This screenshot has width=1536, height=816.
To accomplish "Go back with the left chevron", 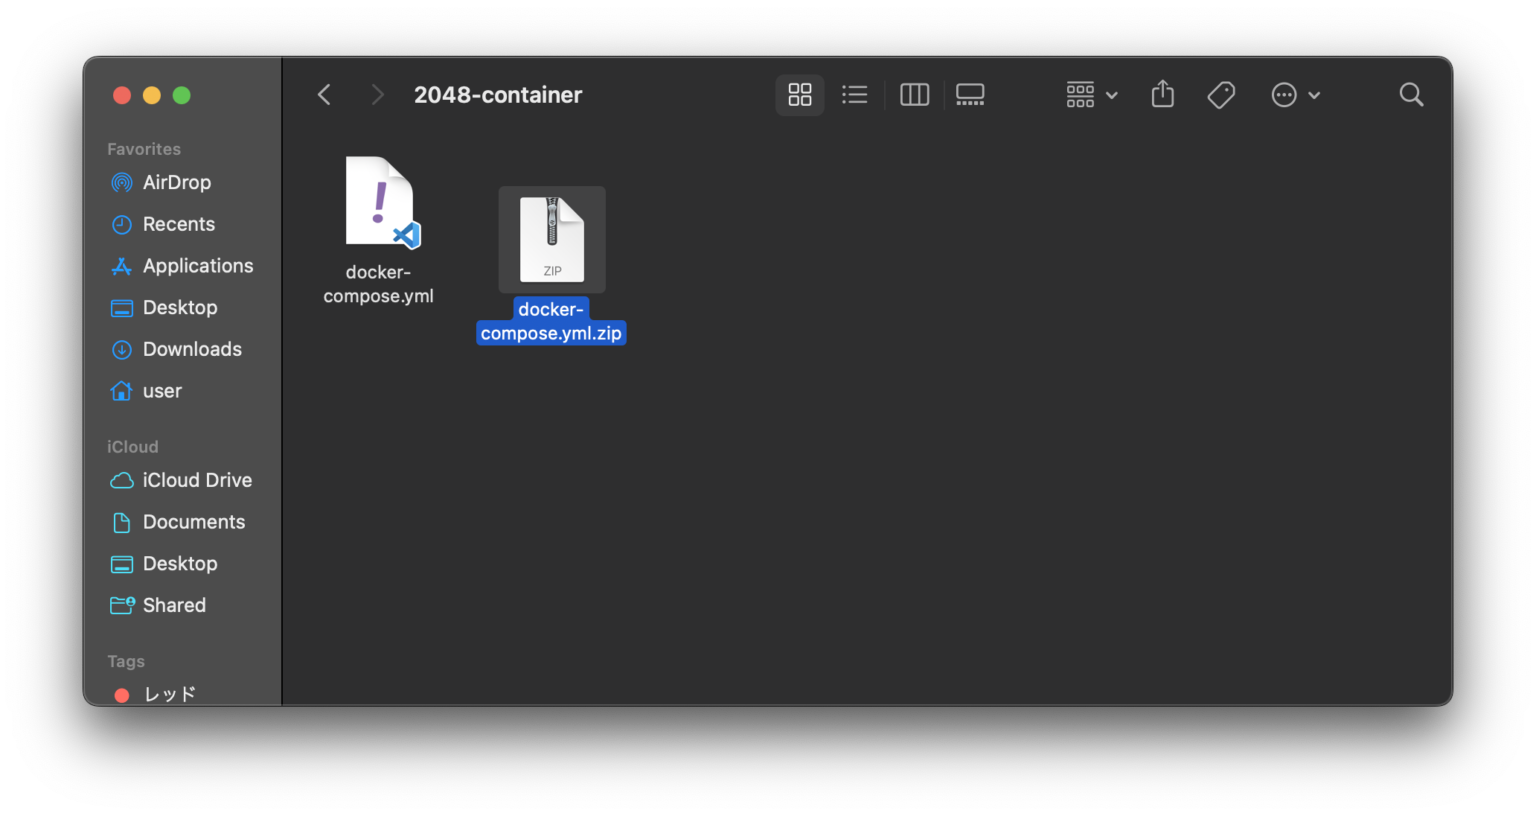I will click(x=324, y=95).
